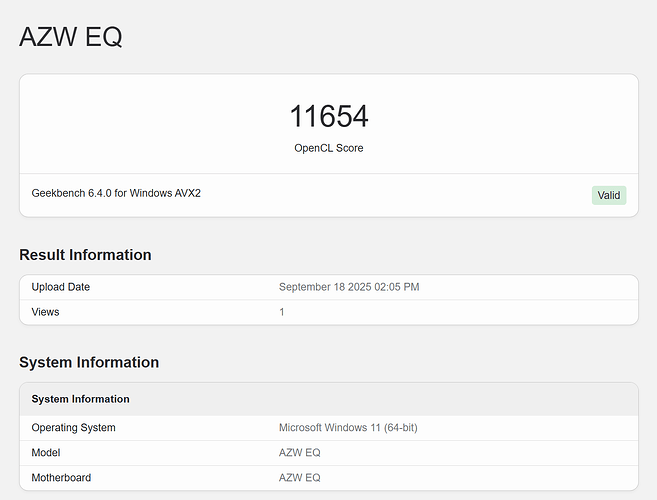
Task: Click blank area right of the page title
Action: coord(400,37)
